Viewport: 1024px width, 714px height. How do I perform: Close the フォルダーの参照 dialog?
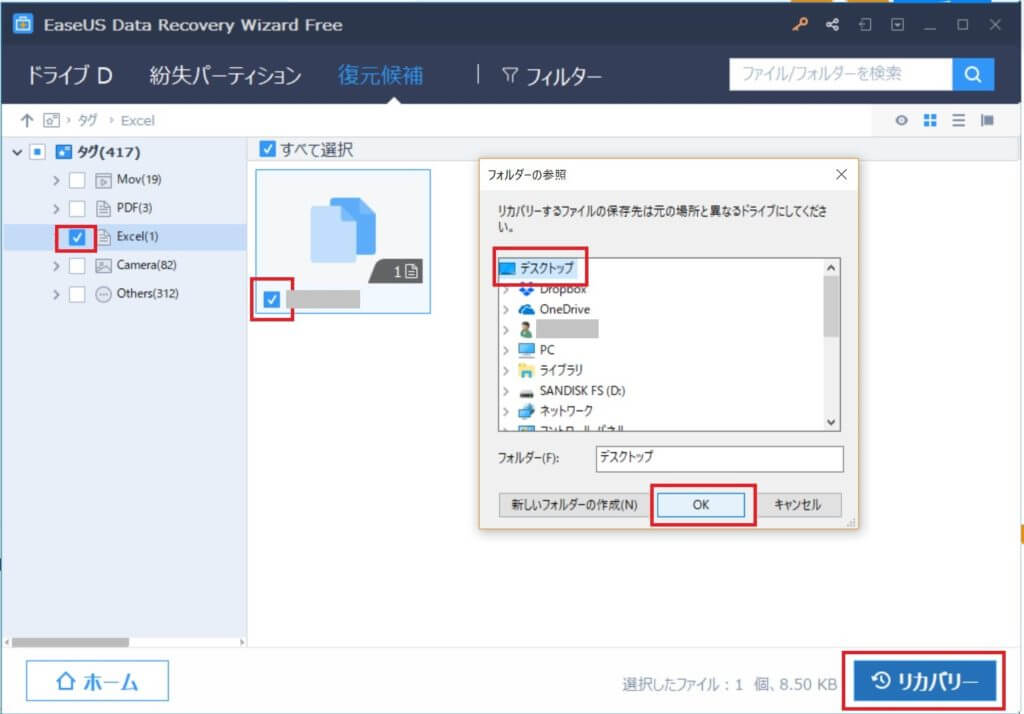pyautogui.click(x=841, y=174)
